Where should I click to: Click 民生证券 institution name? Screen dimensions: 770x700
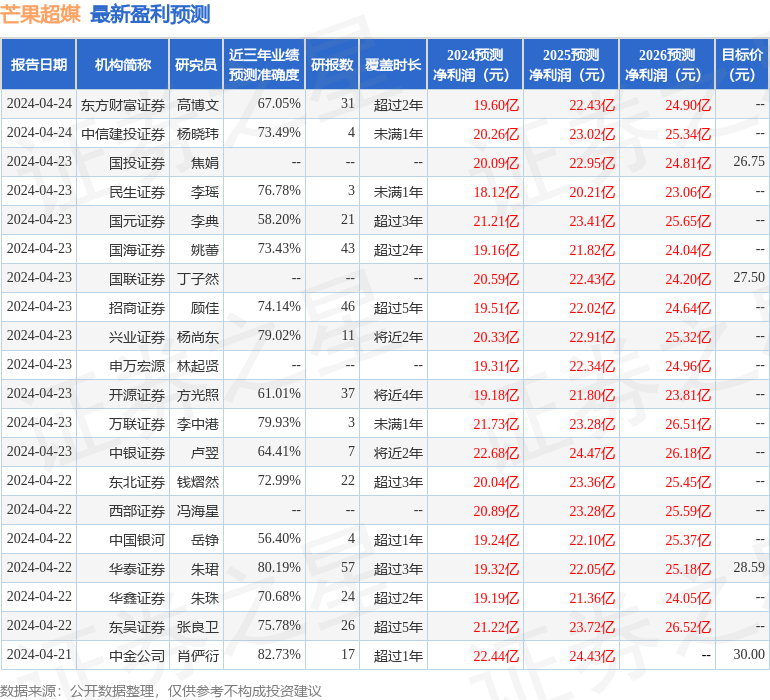click(x=137, y=192)
